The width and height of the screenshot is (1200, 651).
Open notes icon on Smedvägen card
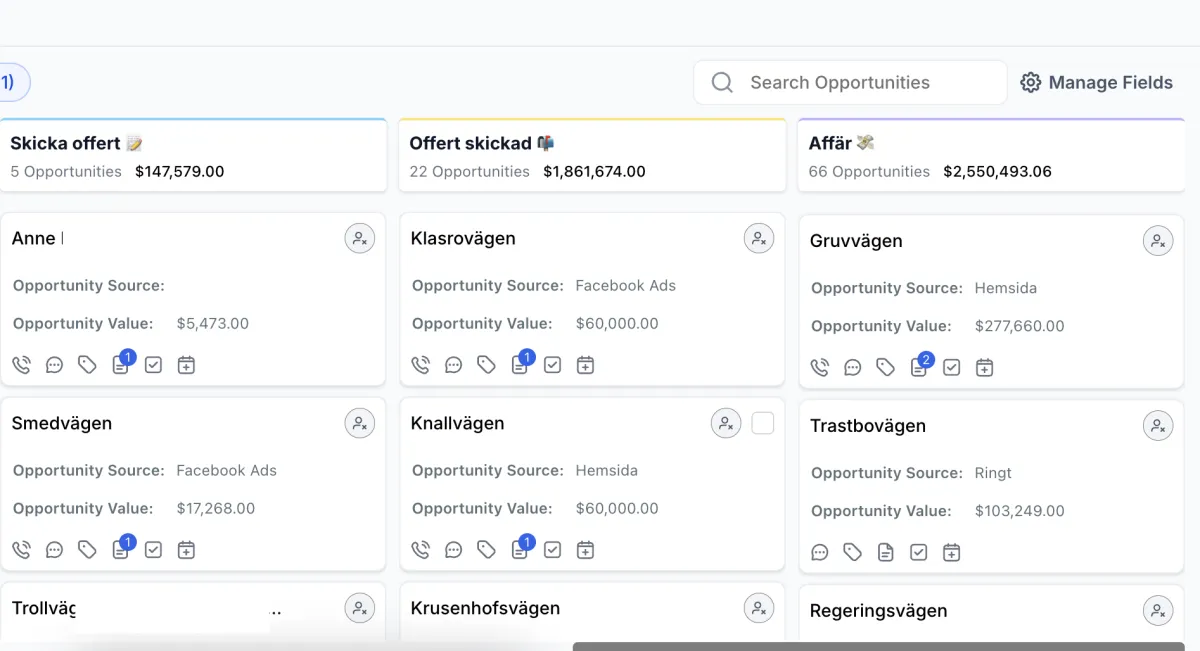click(x=120, y=550)
